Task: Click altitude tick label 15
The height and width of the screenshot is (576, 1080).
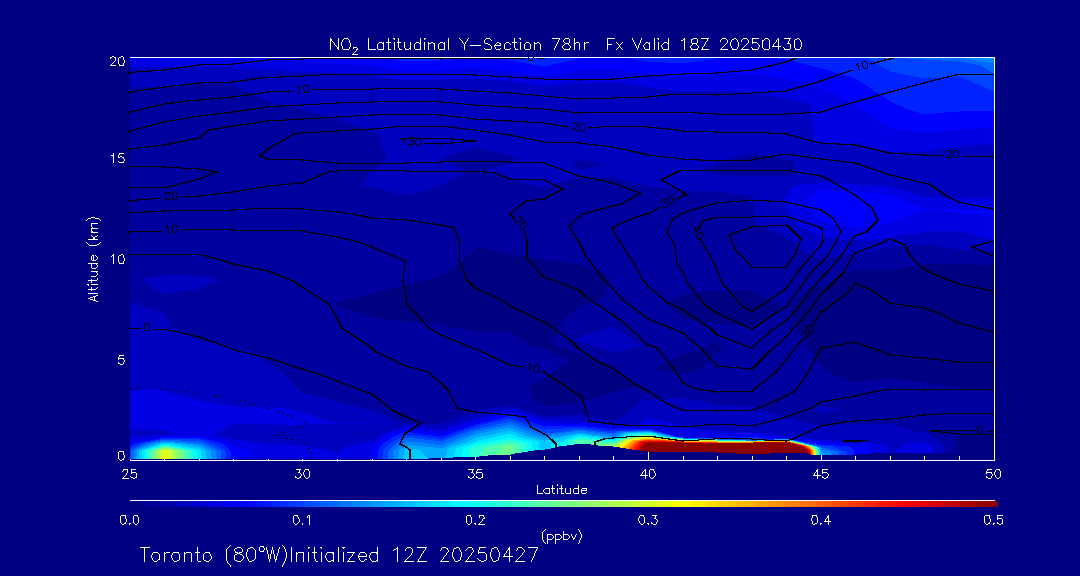Action: pos(116,158)
